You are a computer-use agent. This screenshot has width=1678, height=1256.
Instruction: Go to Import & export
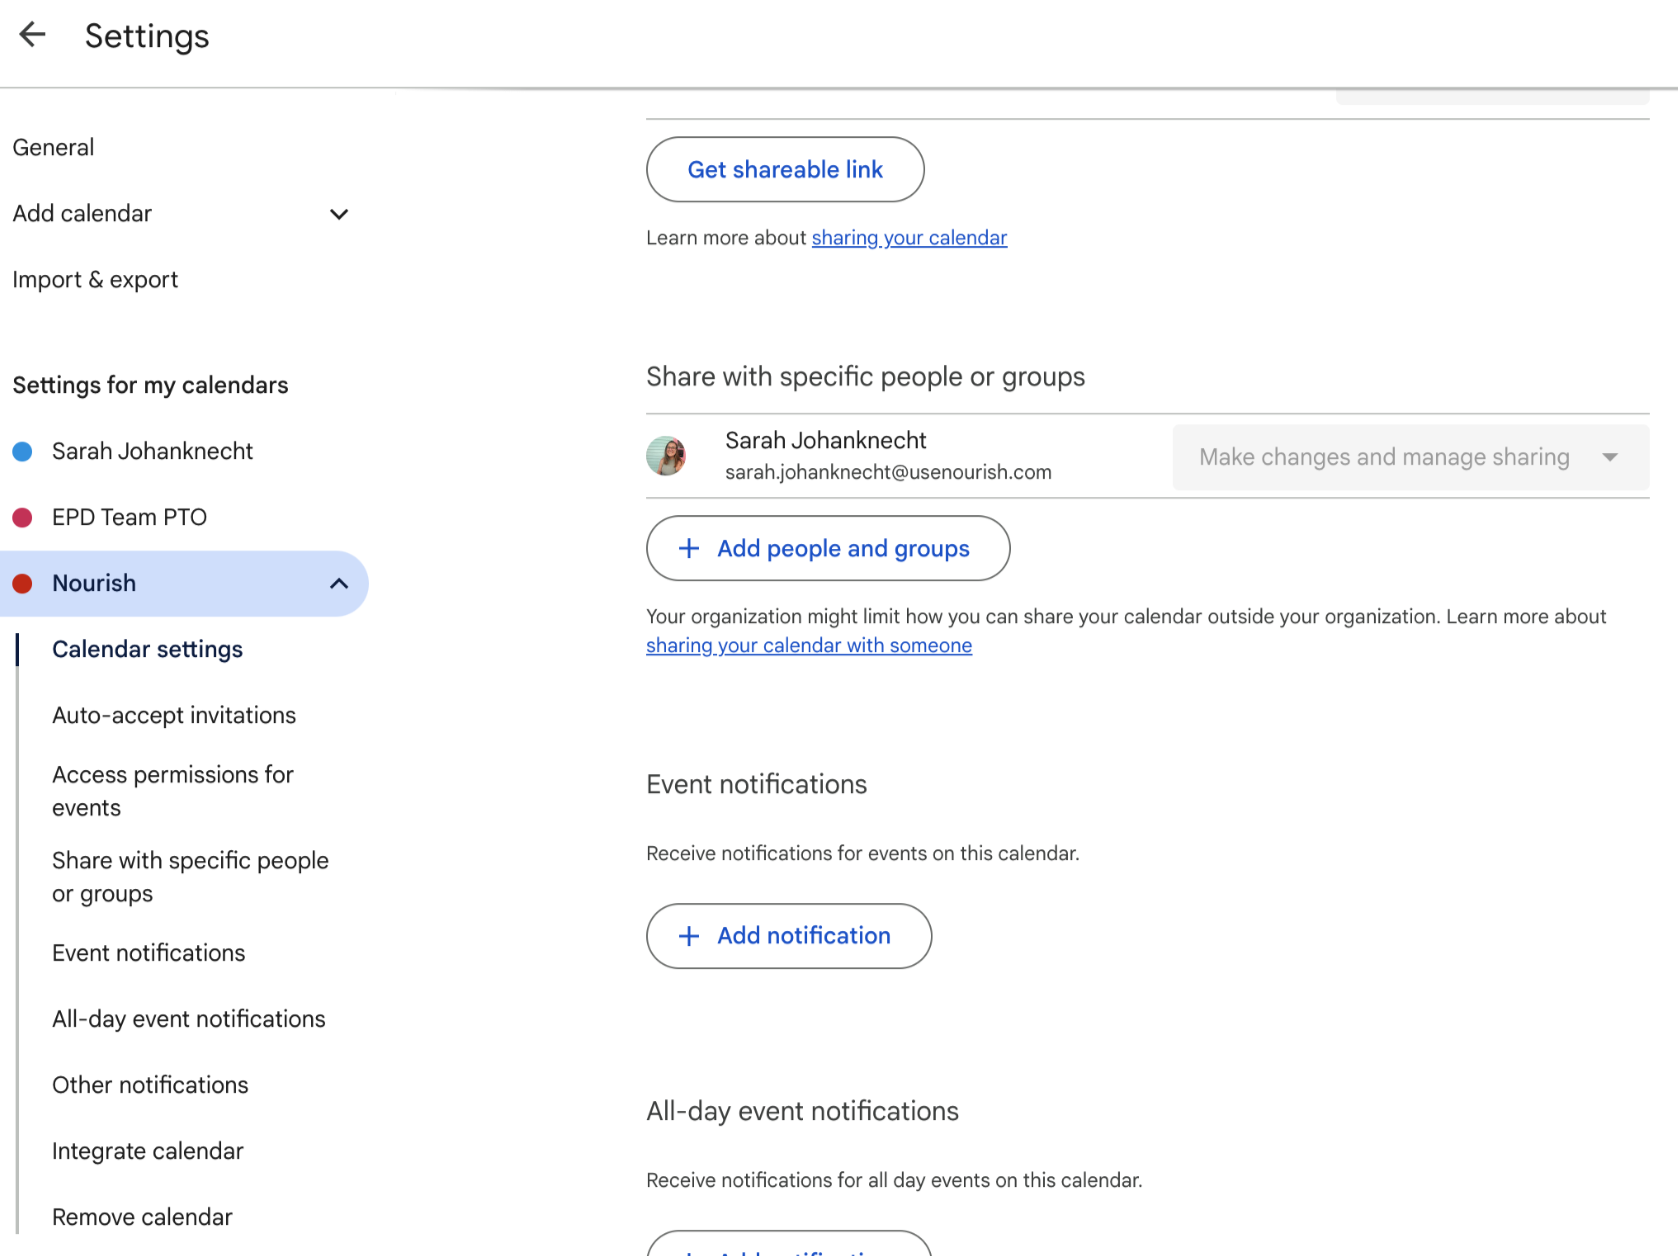(x=95, y=280)
